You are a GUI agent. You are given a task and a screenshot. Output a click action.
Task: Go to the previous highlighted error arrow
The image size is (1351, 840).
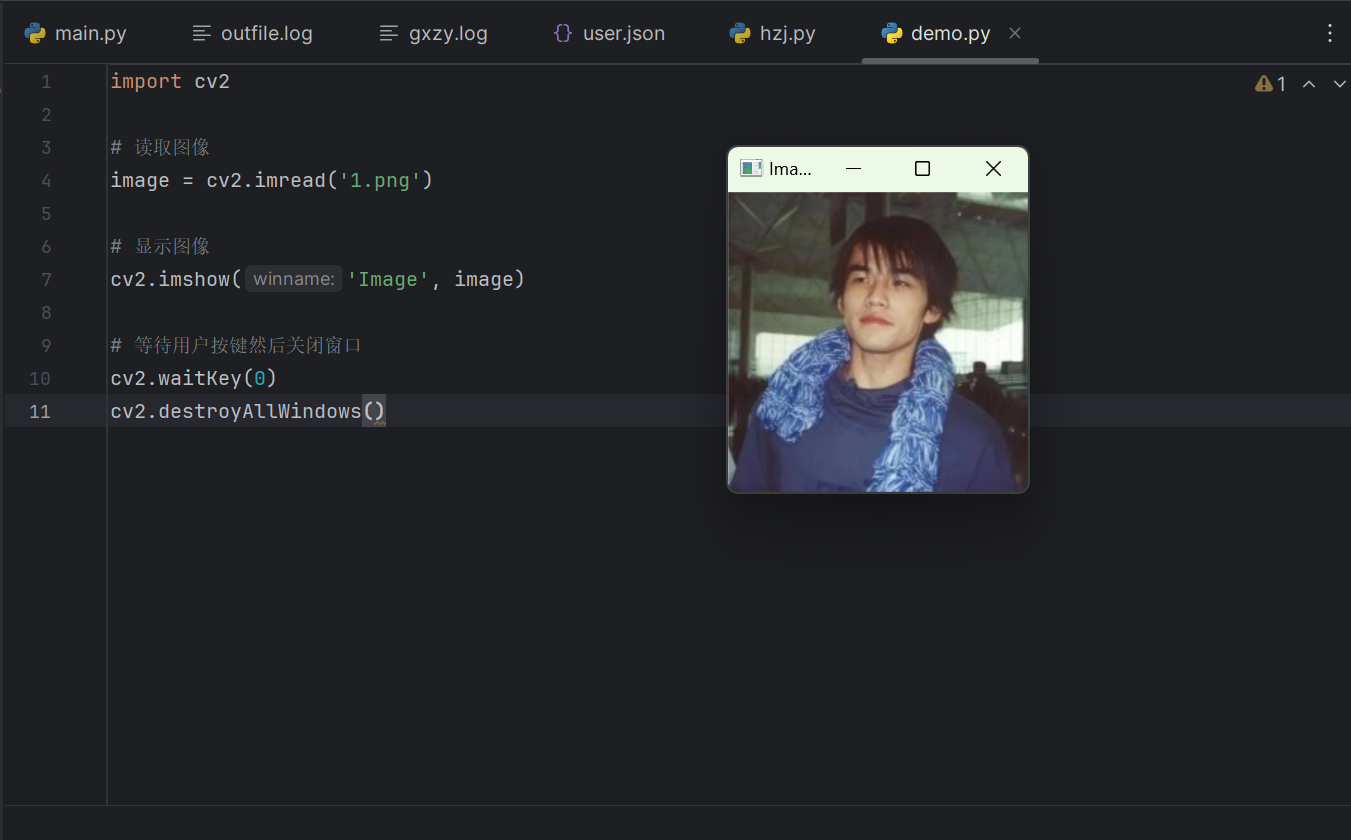point(1309,84)
